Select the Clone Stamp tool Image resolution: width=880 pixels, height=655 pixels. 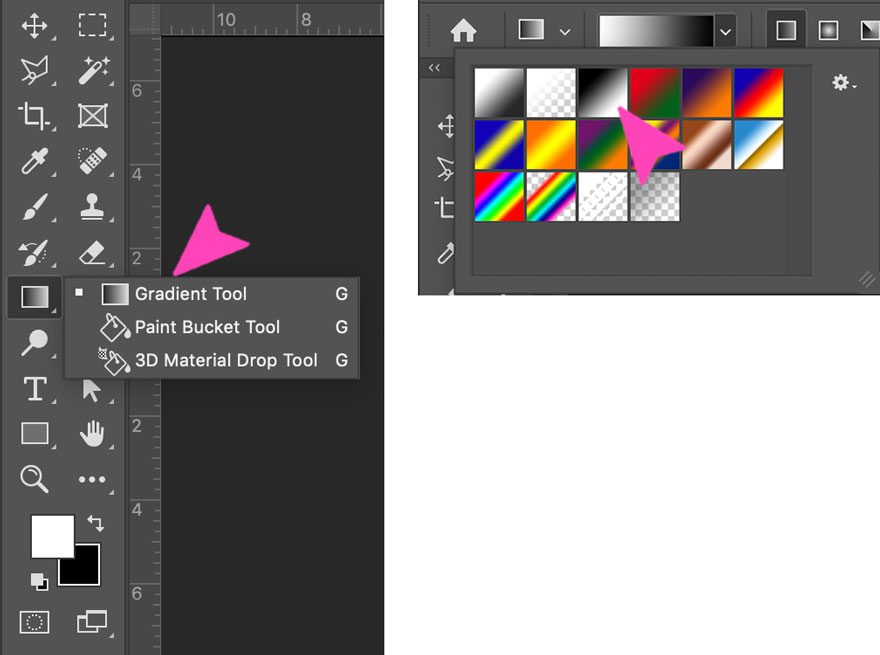93,207
